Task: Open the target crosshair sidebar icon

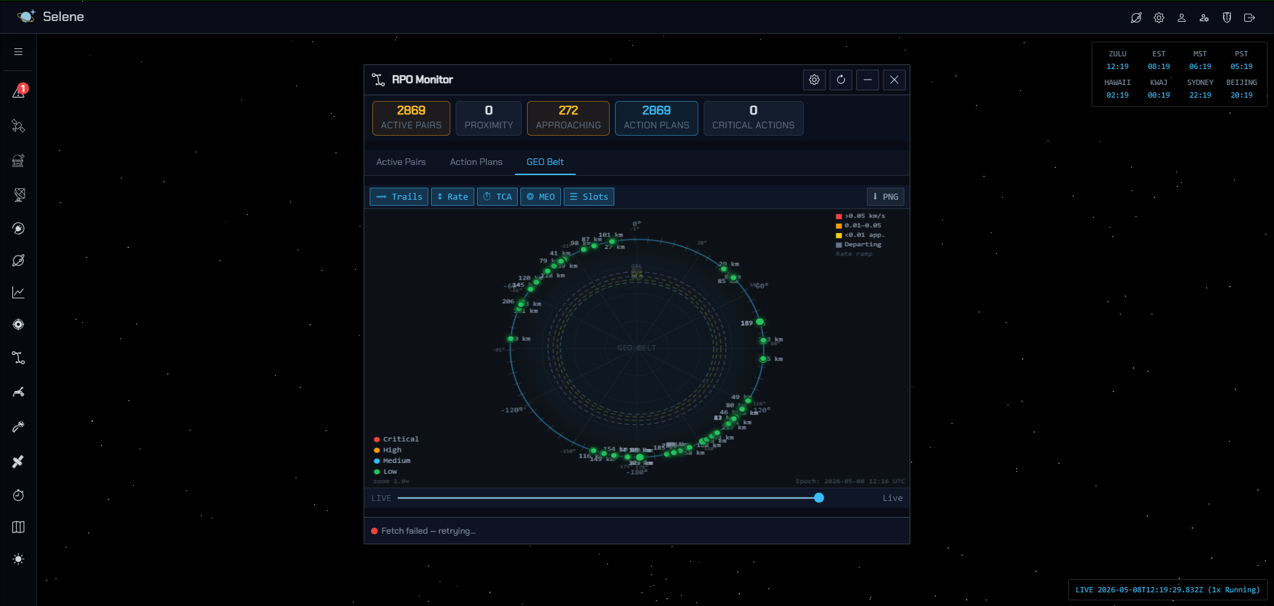Action: 18,324
